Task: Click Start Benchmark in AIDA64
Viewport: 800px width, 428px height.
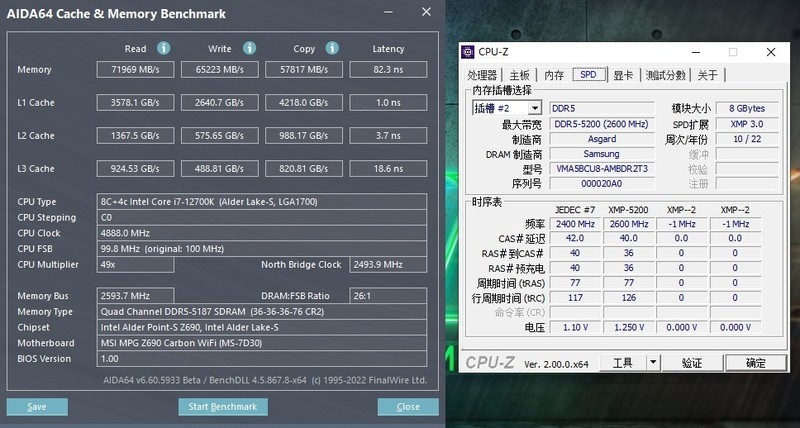Action: pyautogui.click(x=223, y=407)
